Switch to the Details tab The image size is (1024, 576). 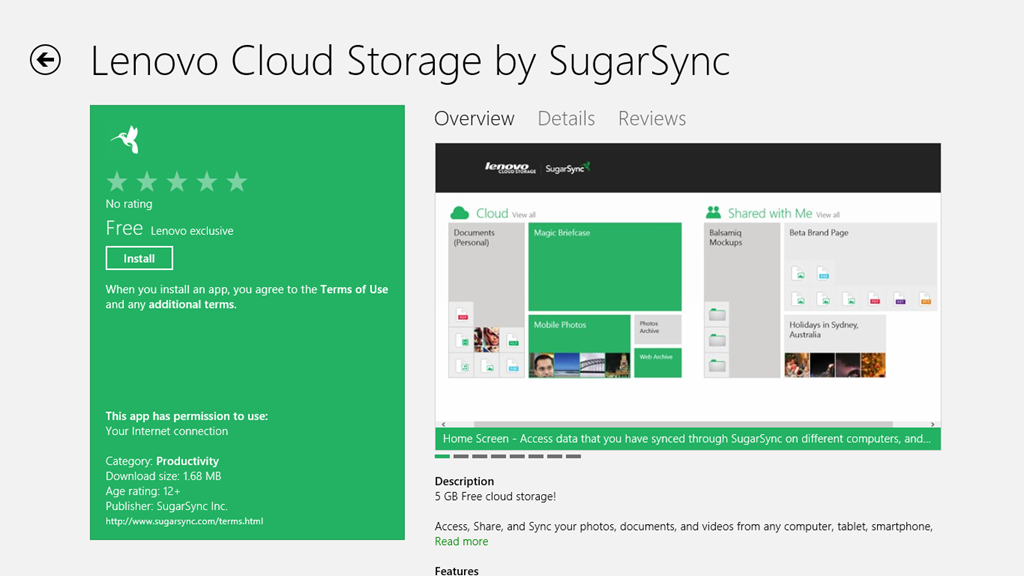click(x=566, y=119)
